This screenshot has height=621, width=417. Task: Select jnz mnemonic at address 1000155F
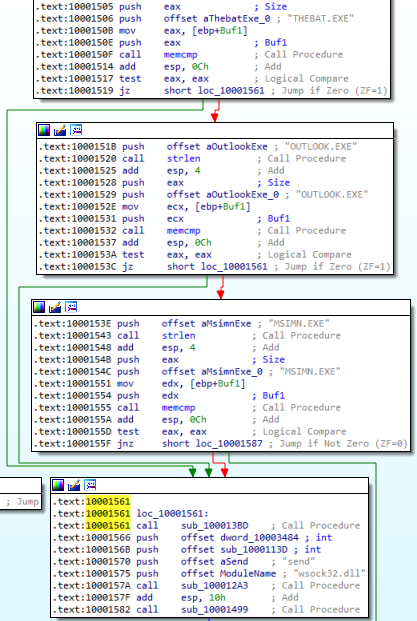tap(125, 444)
